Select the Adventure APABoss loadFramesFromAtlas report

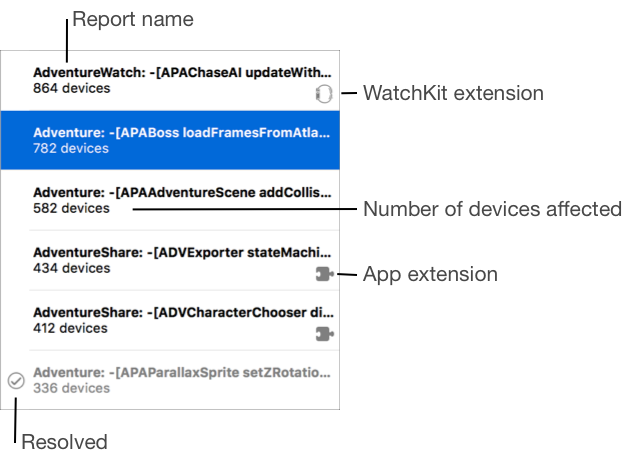tap(170, 140)
